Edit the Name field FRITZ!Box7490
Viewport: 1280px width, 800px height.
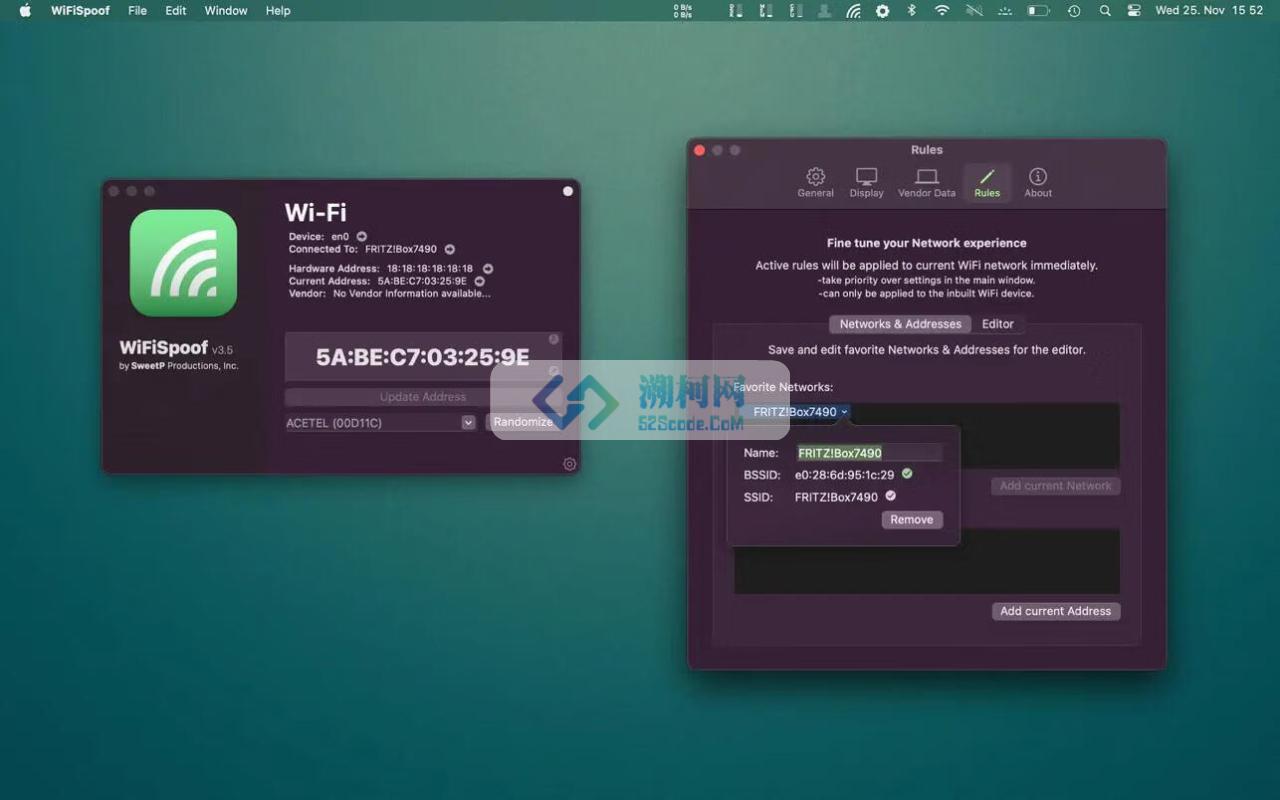click(869, 453)
